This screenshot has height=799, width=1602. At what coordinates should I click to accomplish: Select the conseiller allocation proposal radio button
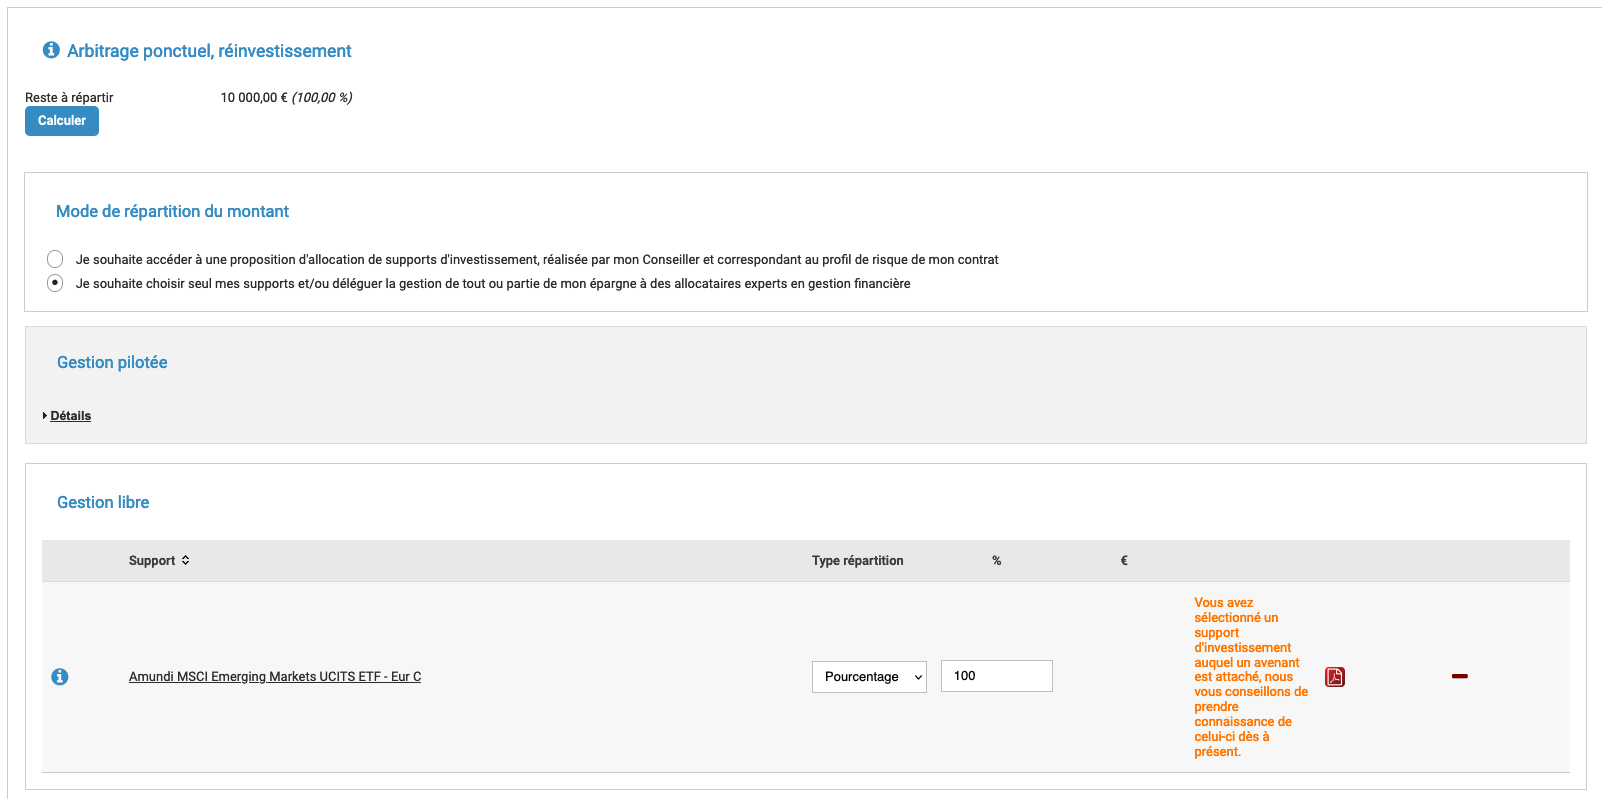(x=55, y=258)
